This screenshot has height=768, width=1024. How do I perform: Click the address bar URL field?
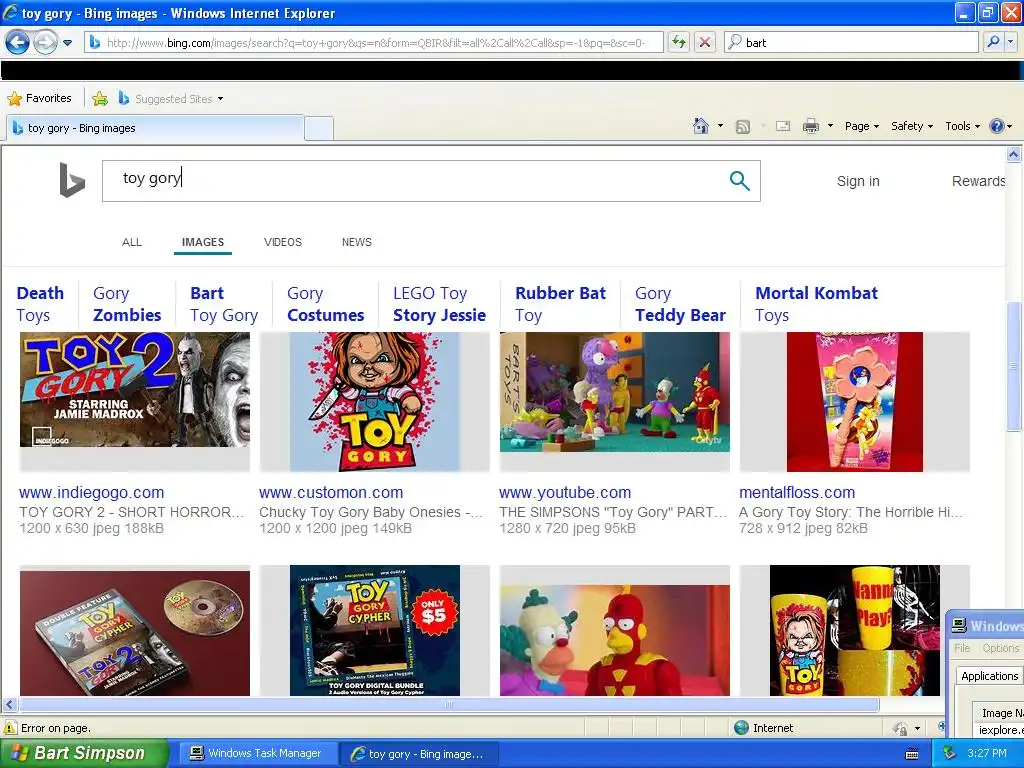click(374, 42)
